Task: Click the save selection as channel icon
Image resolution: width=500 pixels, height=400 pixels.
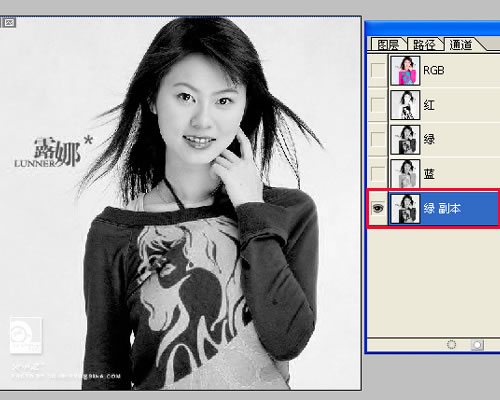Action: coord(477,345)
